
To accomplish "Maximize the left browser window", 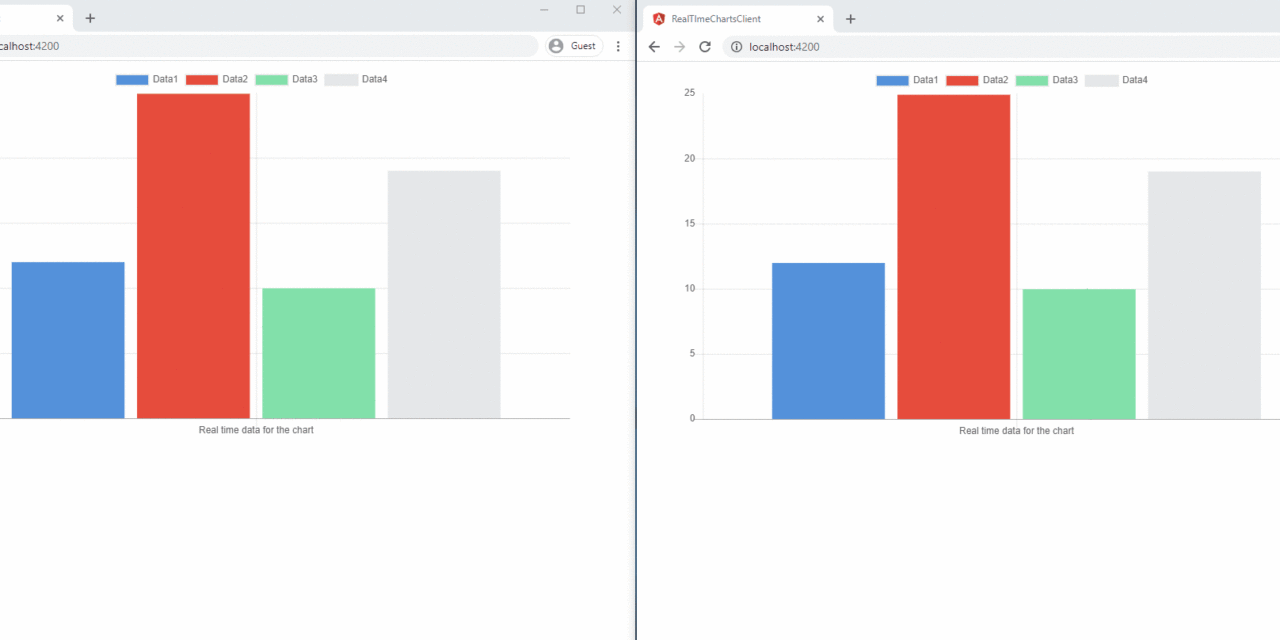I will 580,10.
